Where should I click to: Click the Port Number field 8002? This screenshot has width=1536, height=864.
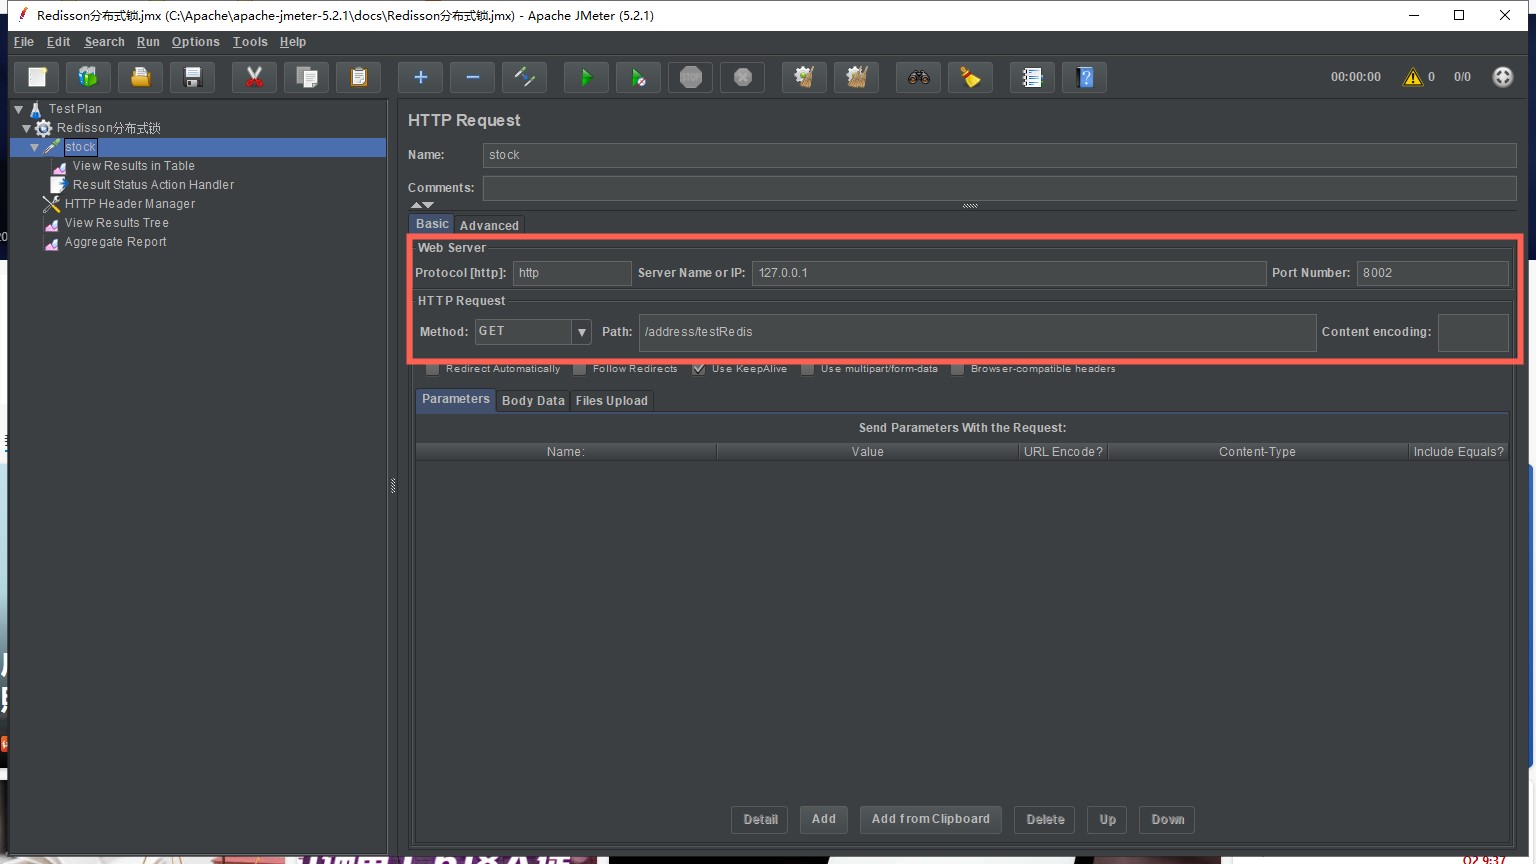click(1432, 273)
